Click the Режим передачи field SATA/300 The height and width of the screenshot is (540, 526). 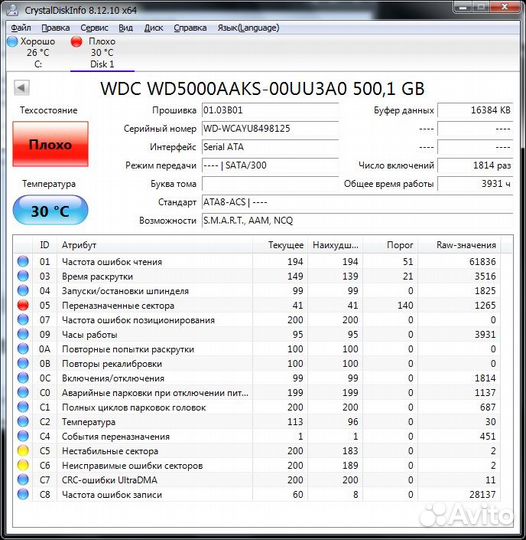pyautogui.click(x=270, y=166)
